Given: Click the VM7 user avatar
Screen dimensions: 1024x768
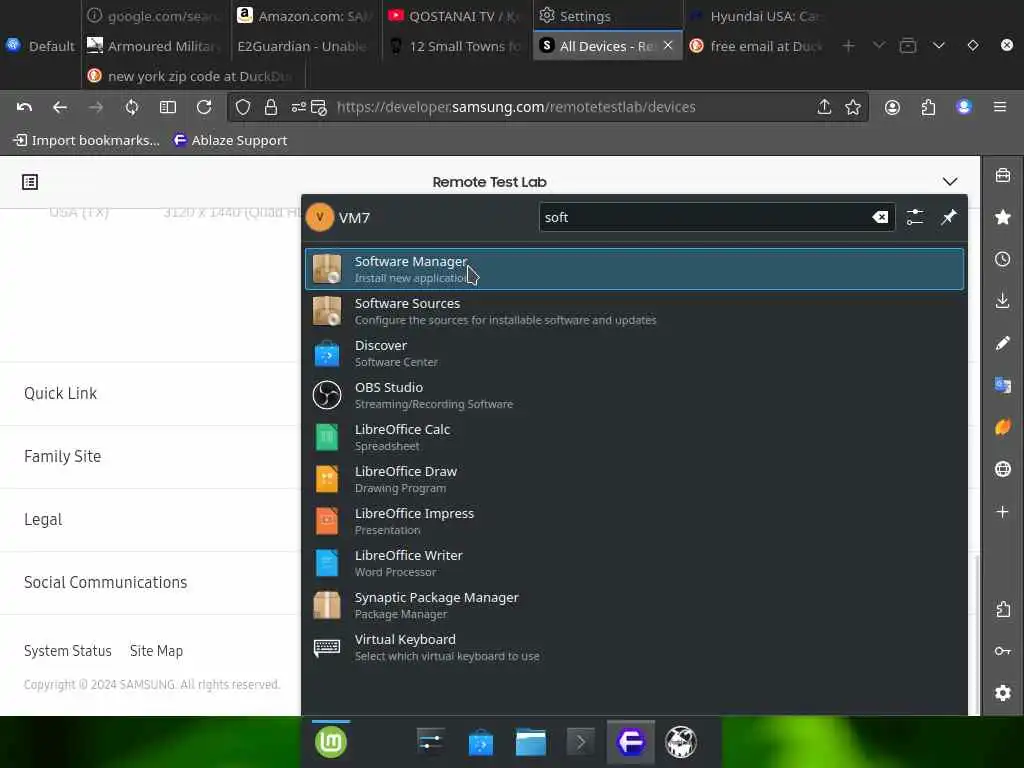Looking at the screenshot, I should point(320,217).
